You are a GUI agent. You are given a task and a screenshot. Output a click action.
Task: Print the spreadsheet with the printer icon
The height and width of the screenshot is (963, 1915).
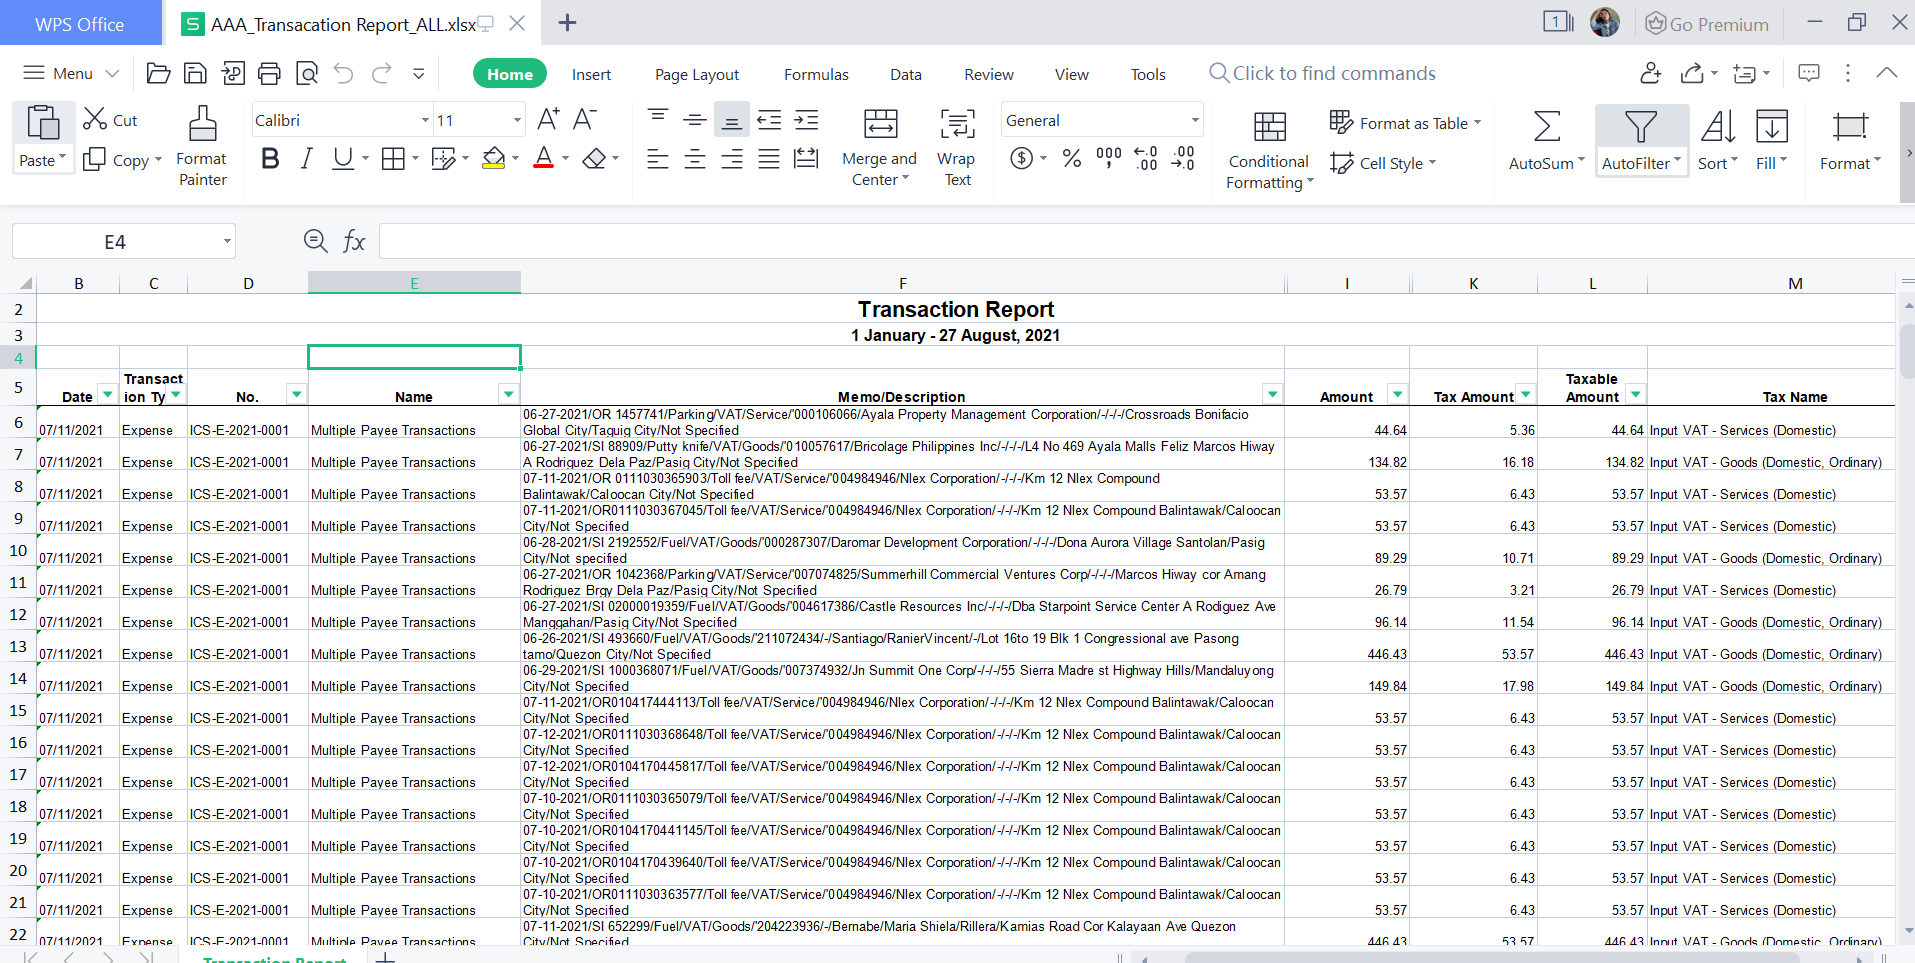tap(269, 73)
